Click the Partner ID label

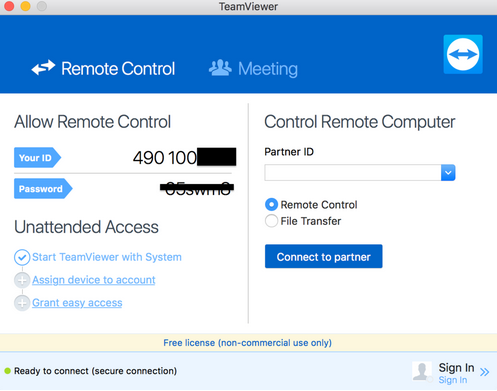[x=289, y=152]
